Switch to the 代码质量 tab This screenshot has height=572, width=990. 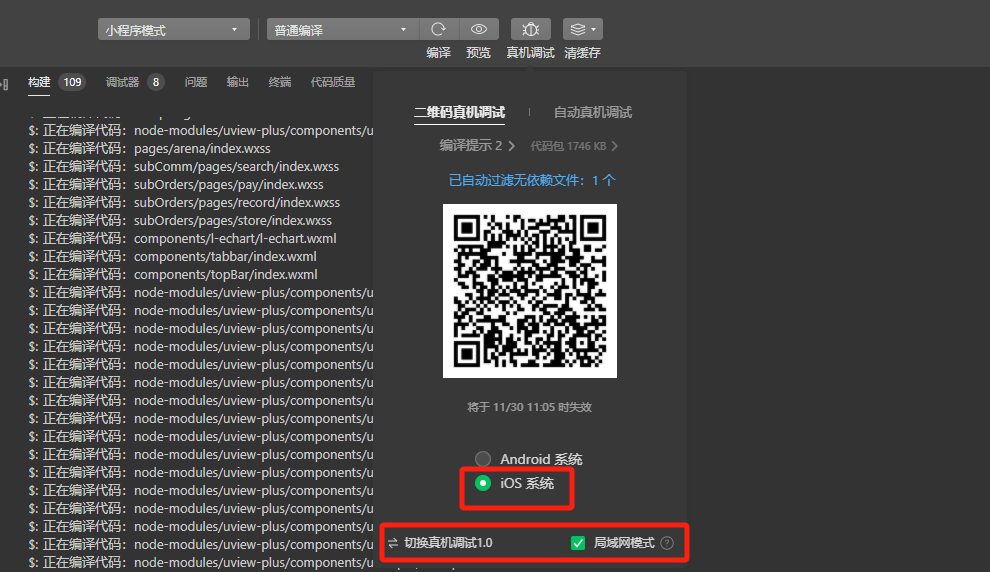[x=333, y=82]
